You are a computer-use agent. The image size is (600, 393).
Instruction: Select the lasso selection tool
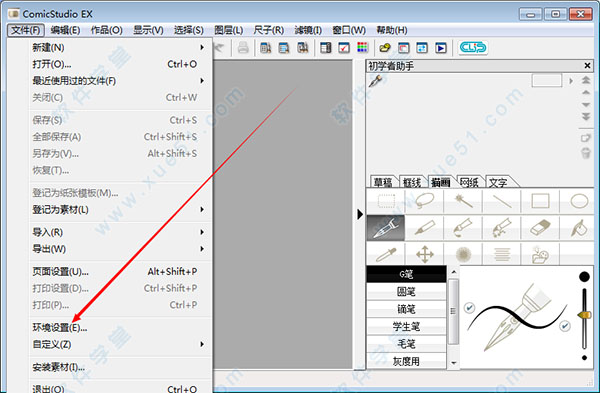coord(424,201)
